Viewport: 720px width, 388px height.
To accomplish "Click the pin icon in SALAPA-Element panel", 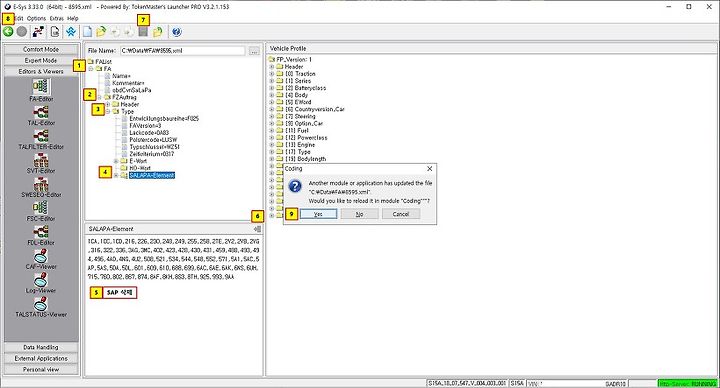I will point(258,229).
